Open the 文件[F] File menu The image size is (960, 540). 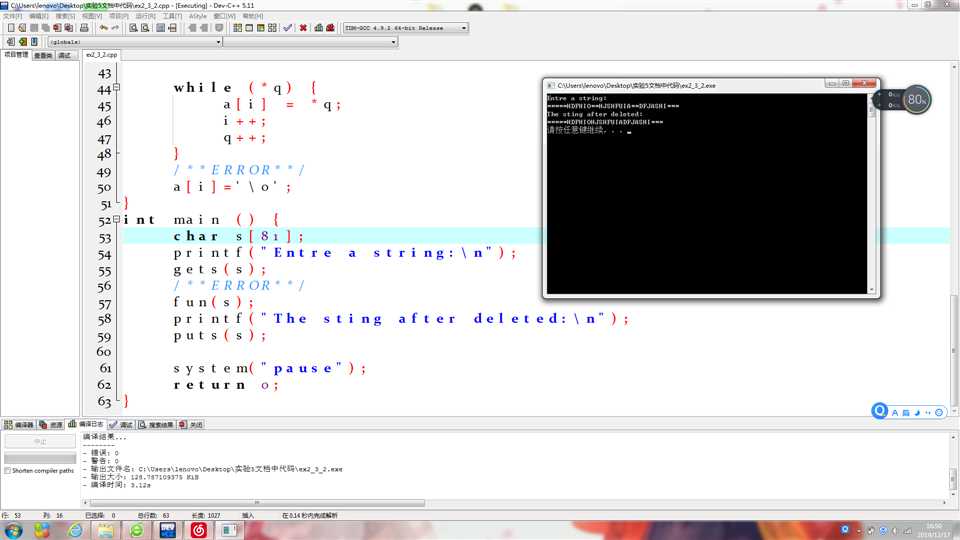(12, 16)
